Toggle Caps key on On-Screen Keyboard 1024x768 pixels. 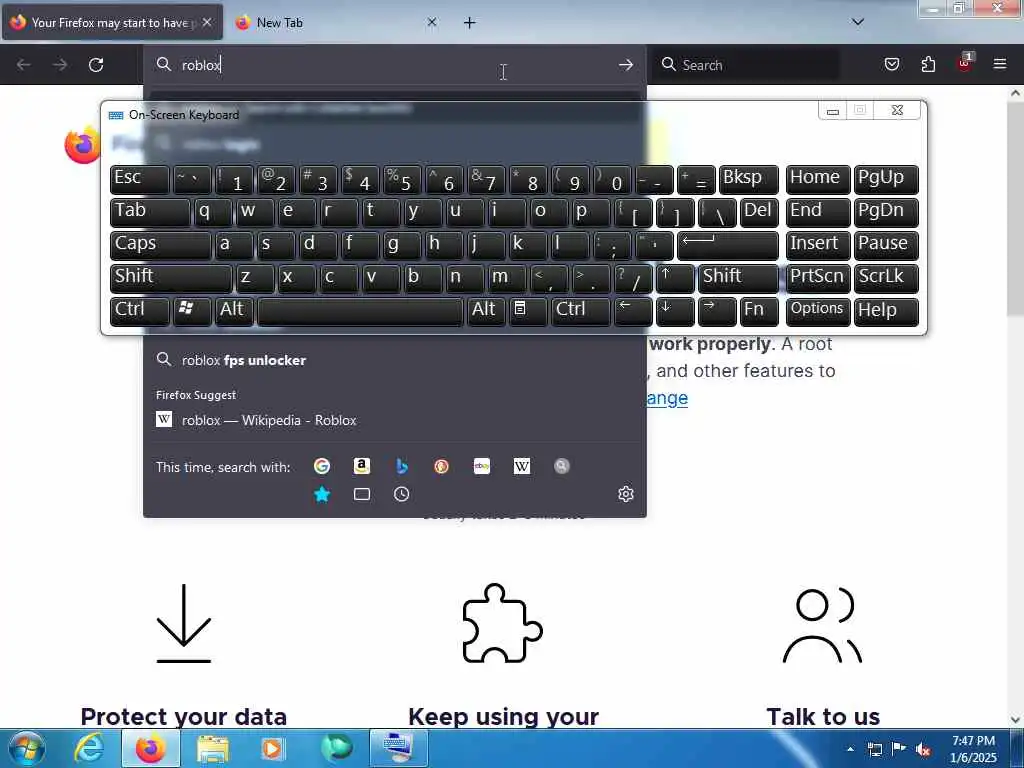tap(161, 246)
